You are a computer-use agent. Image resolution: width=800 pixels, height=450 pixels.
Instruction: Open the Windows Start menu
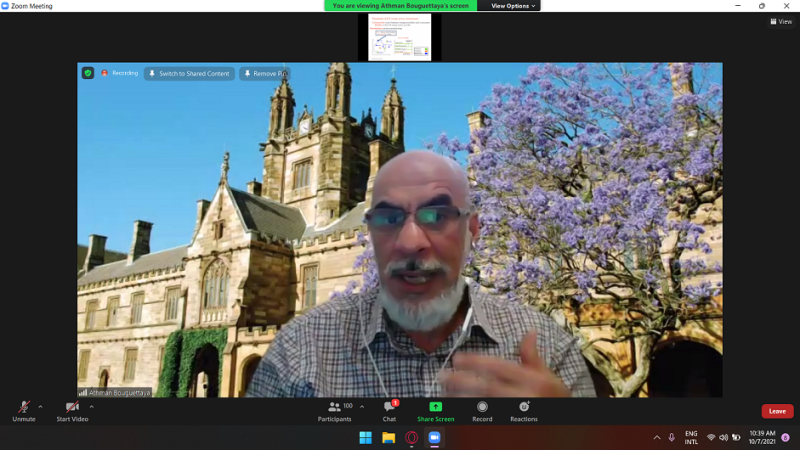click(365, 438)
